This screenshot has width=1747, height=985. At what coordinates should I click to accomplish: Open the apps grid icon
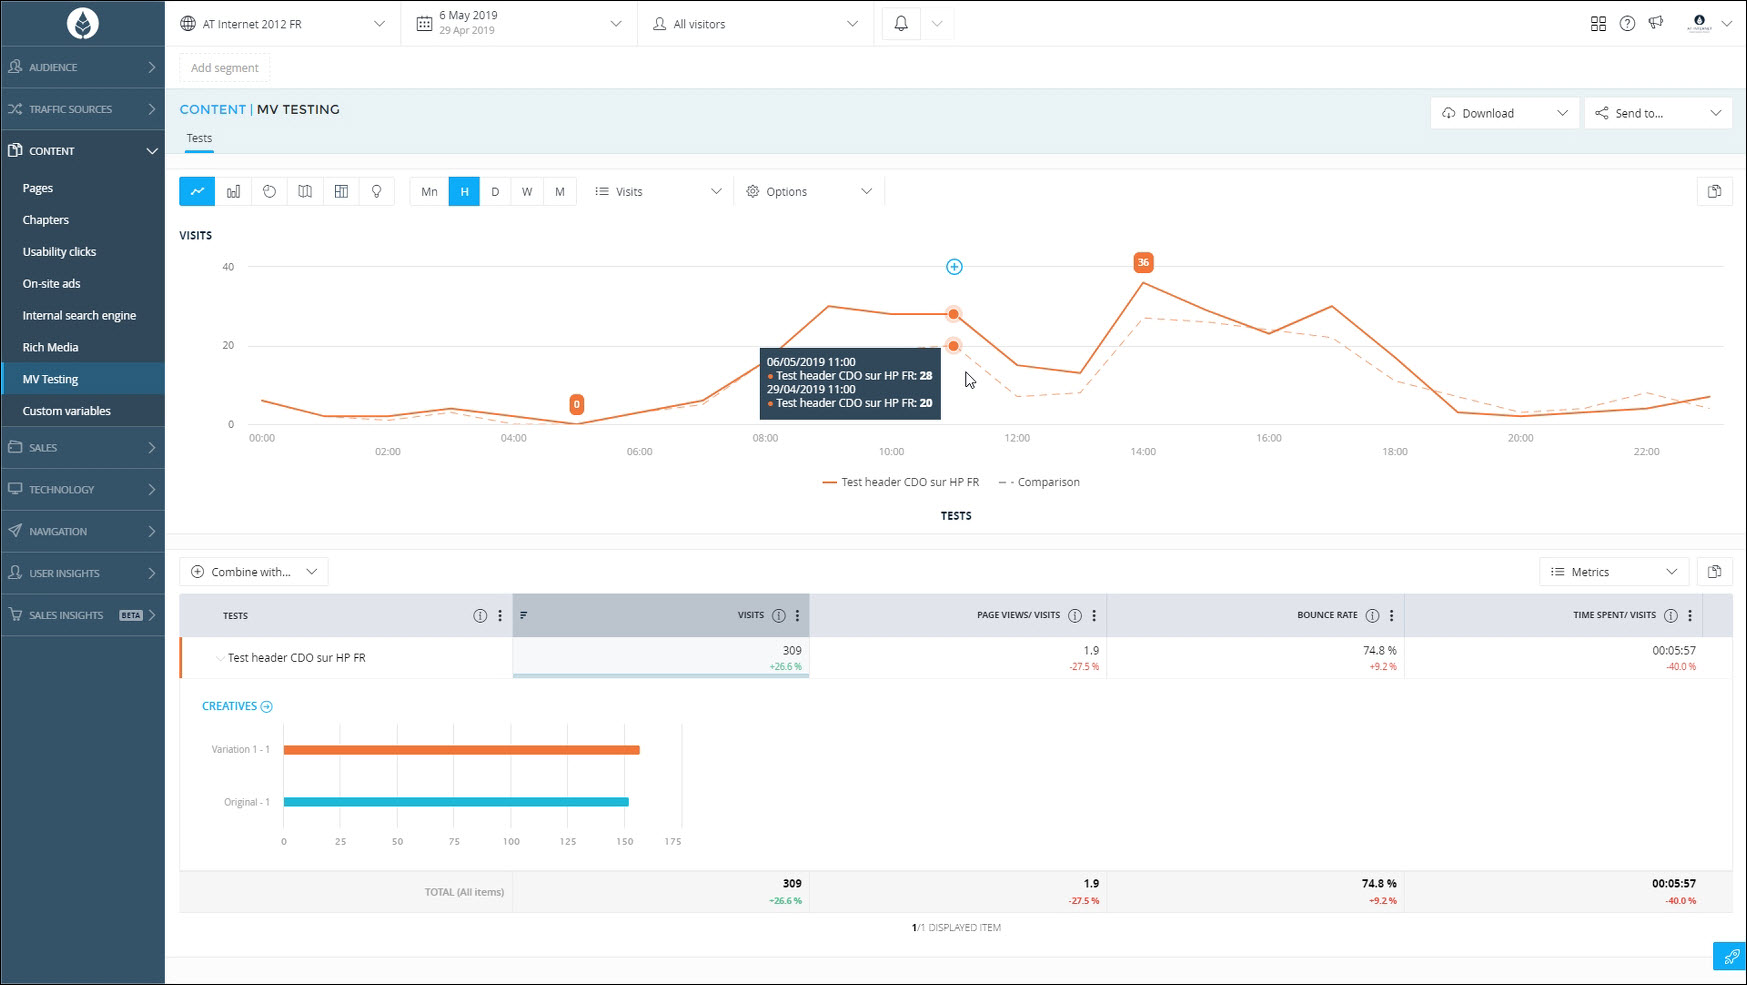[x=1598, y=23]
